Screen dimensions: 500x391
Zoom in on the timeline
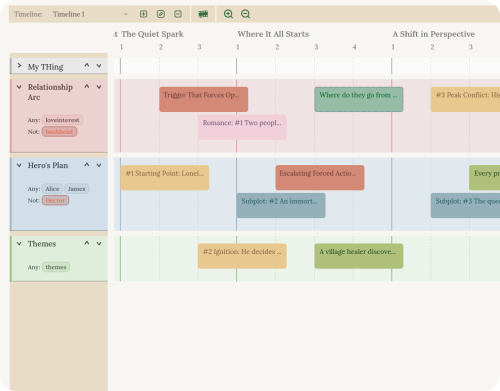[228, 14]
